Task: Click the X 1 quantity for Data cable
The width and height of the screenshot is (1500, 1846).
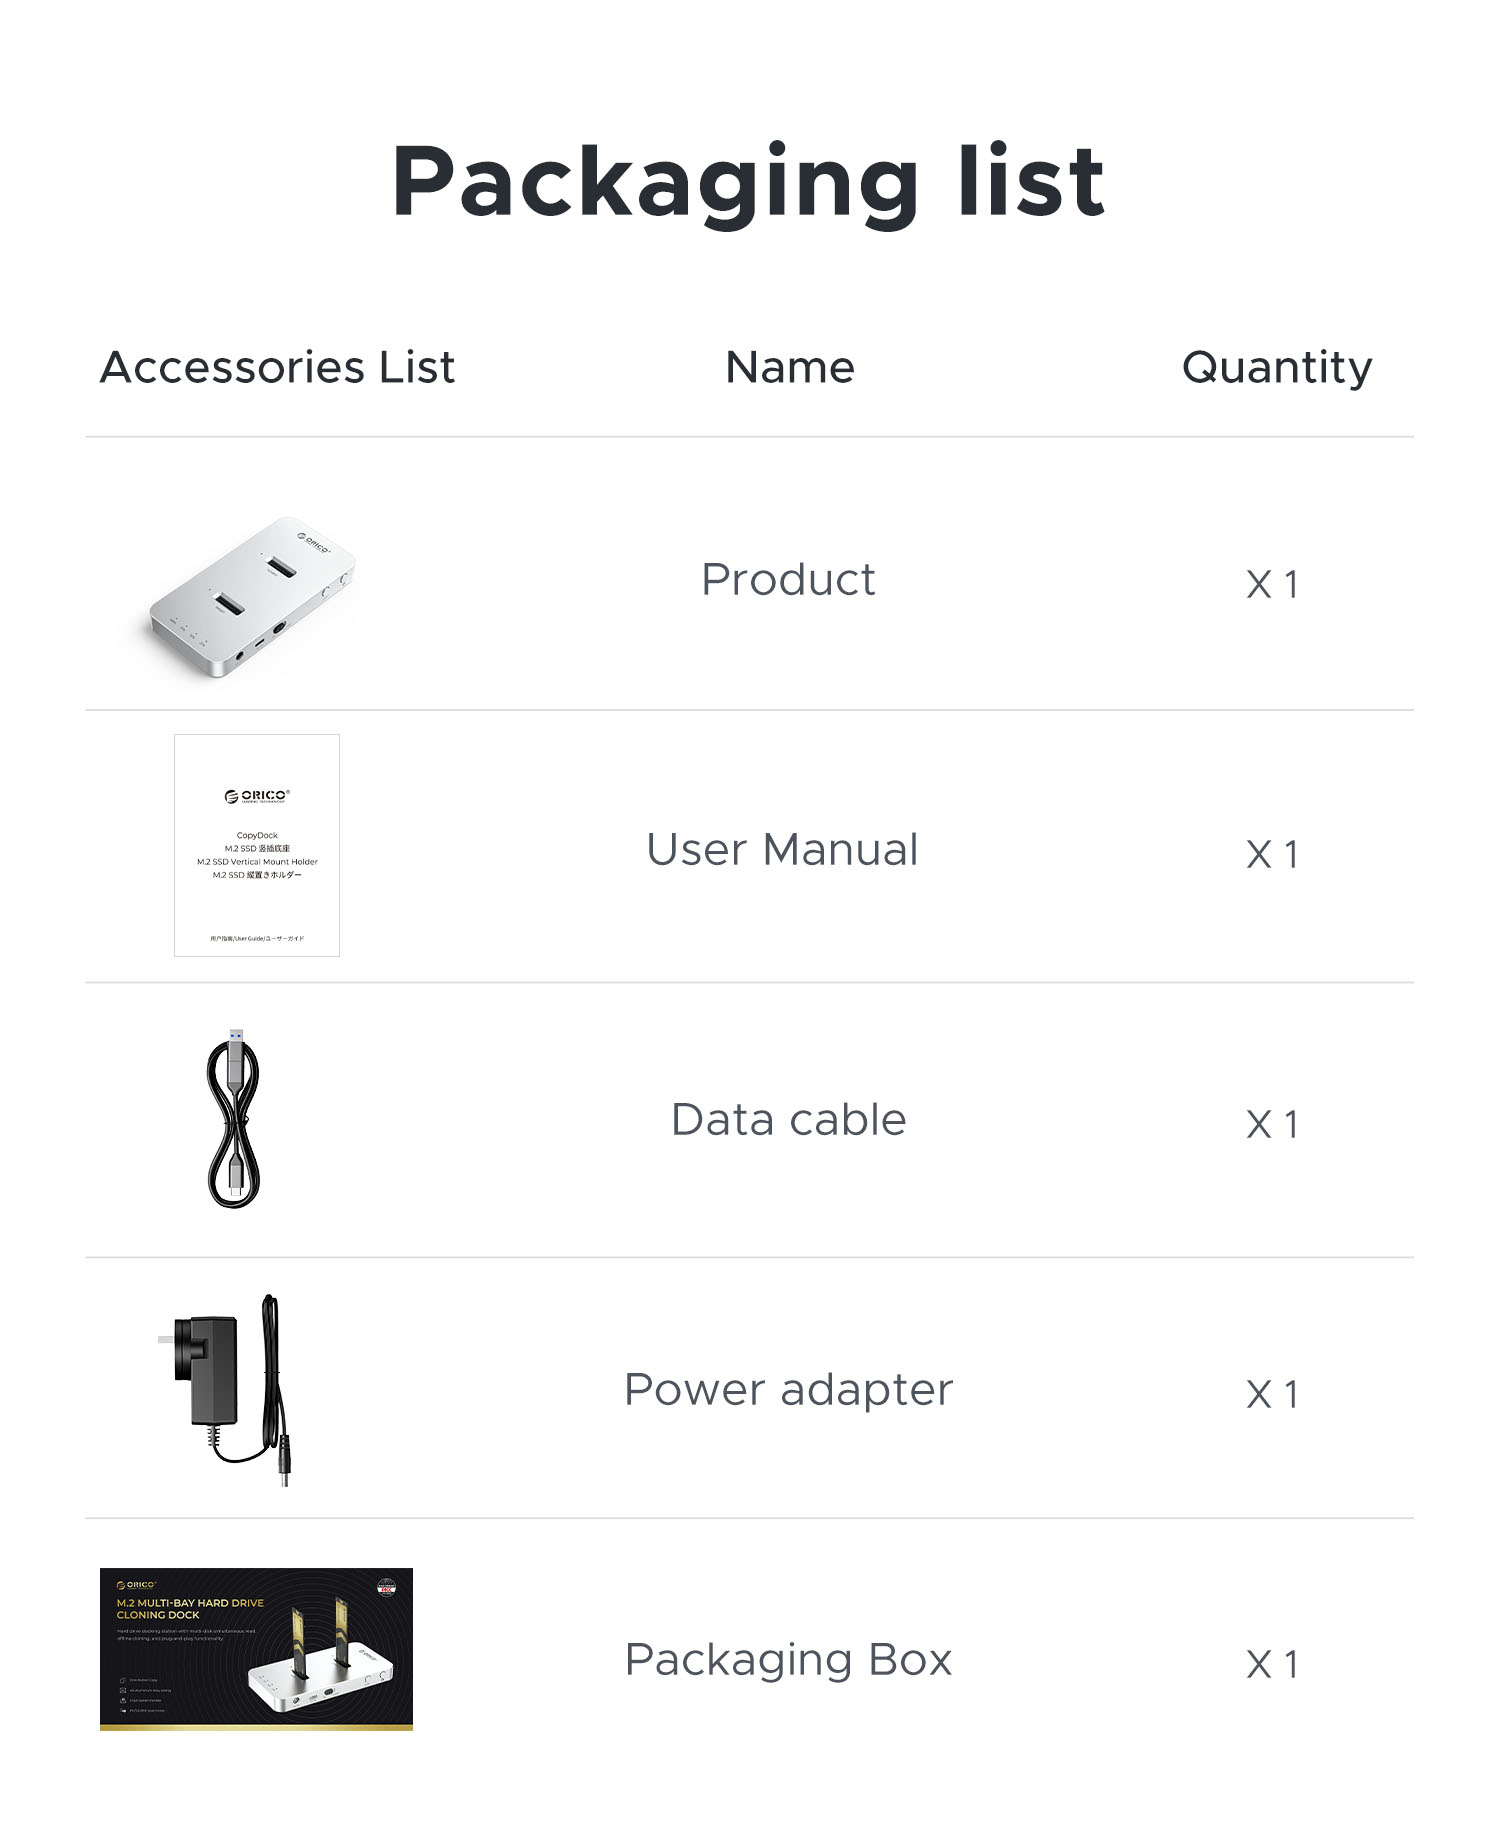Action: tap(1272, 1124)
